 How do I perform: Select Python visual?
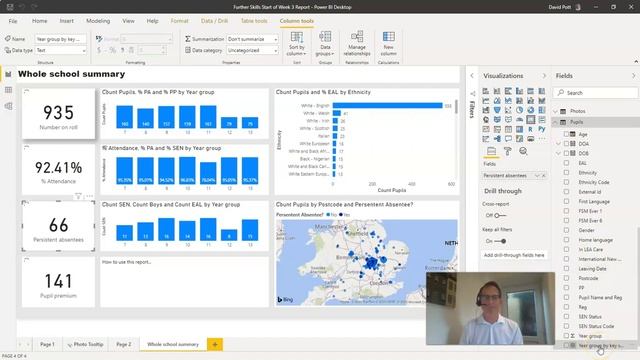[x=542, y=129]
